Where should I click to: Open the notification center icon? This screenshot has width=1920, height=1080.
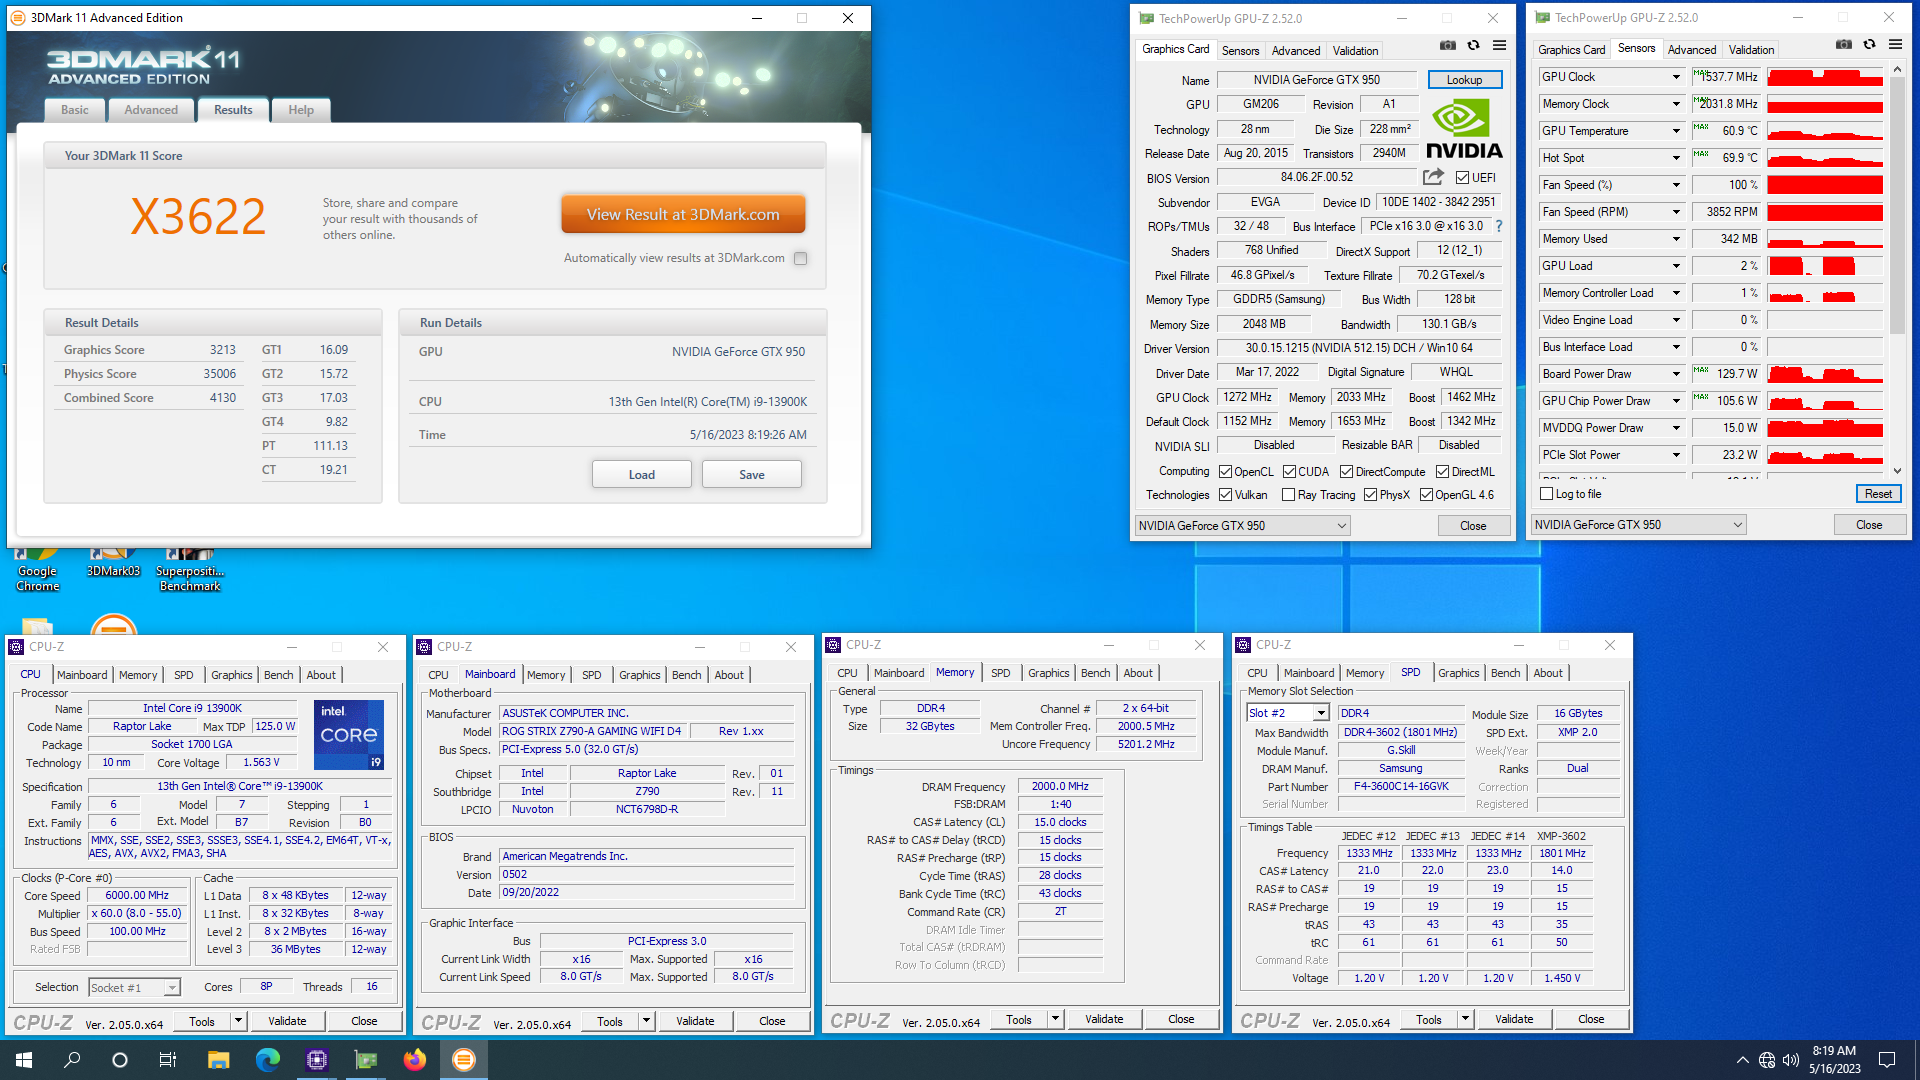tap(1887, 1060)
